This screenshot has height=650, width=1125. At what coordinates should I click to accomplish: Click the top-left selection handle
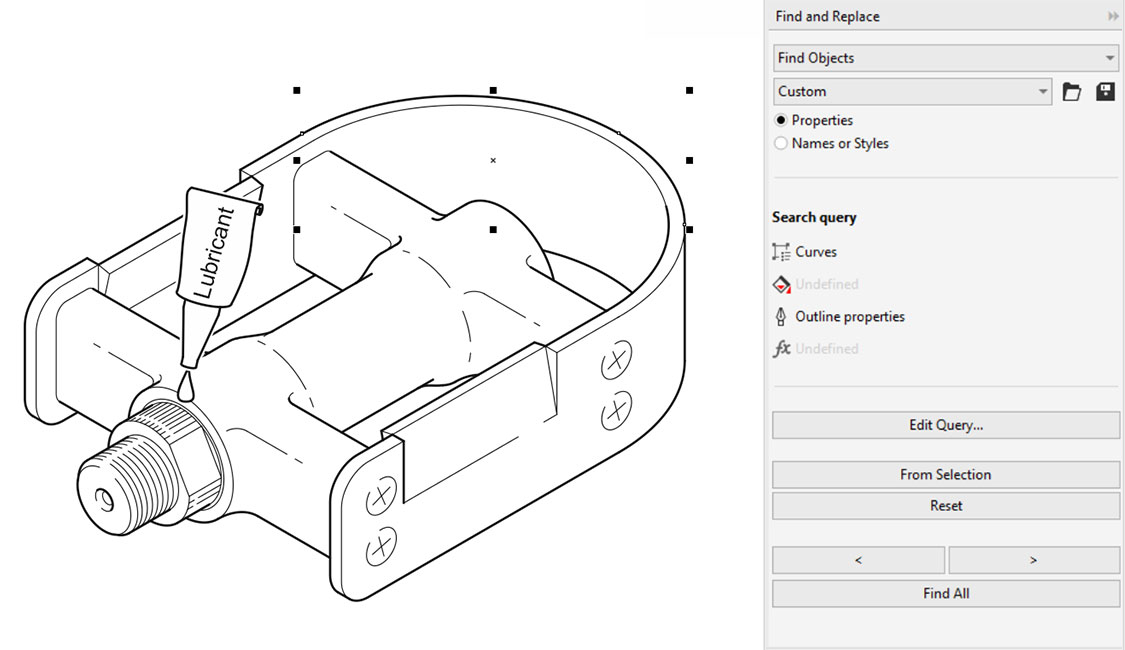[x=297, y=90]
